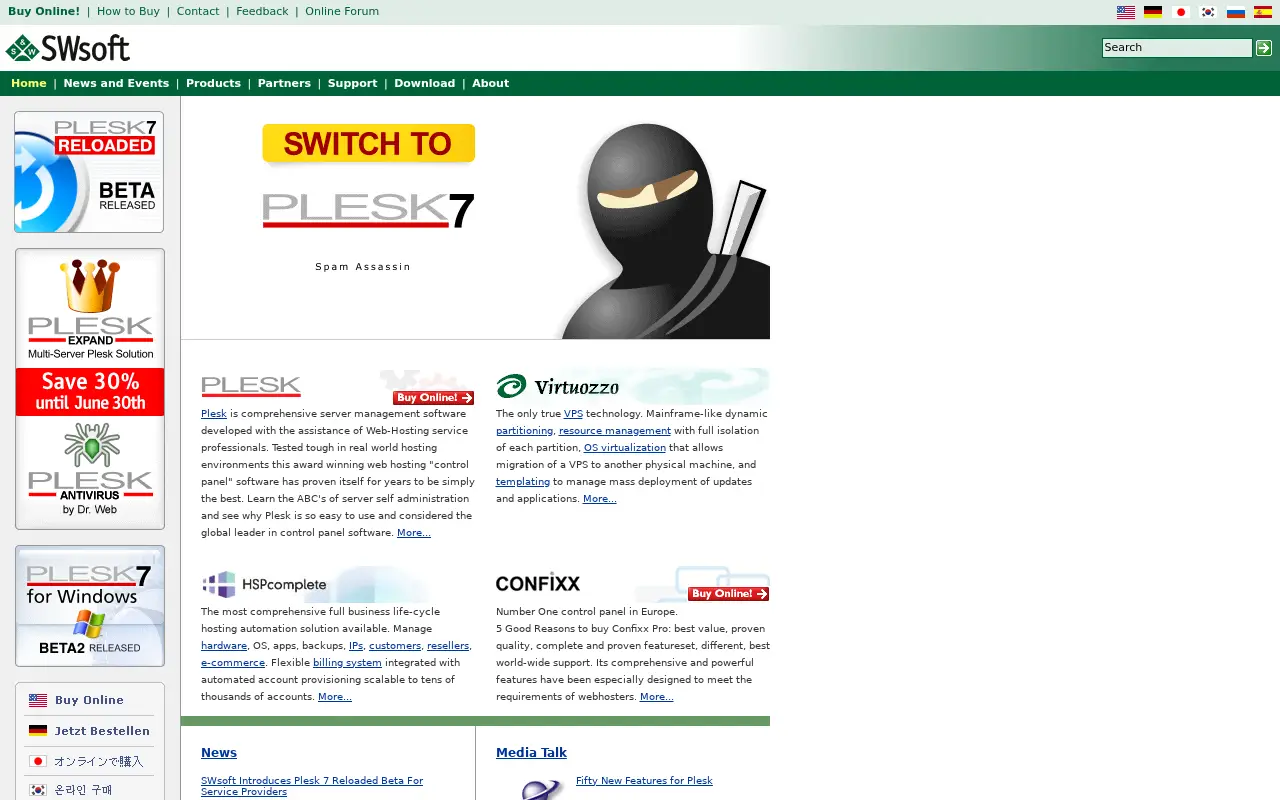Screen dimensions: 1280x800
Task: Read Fifty New Features for Plesk article
Action: coord(644,781)
